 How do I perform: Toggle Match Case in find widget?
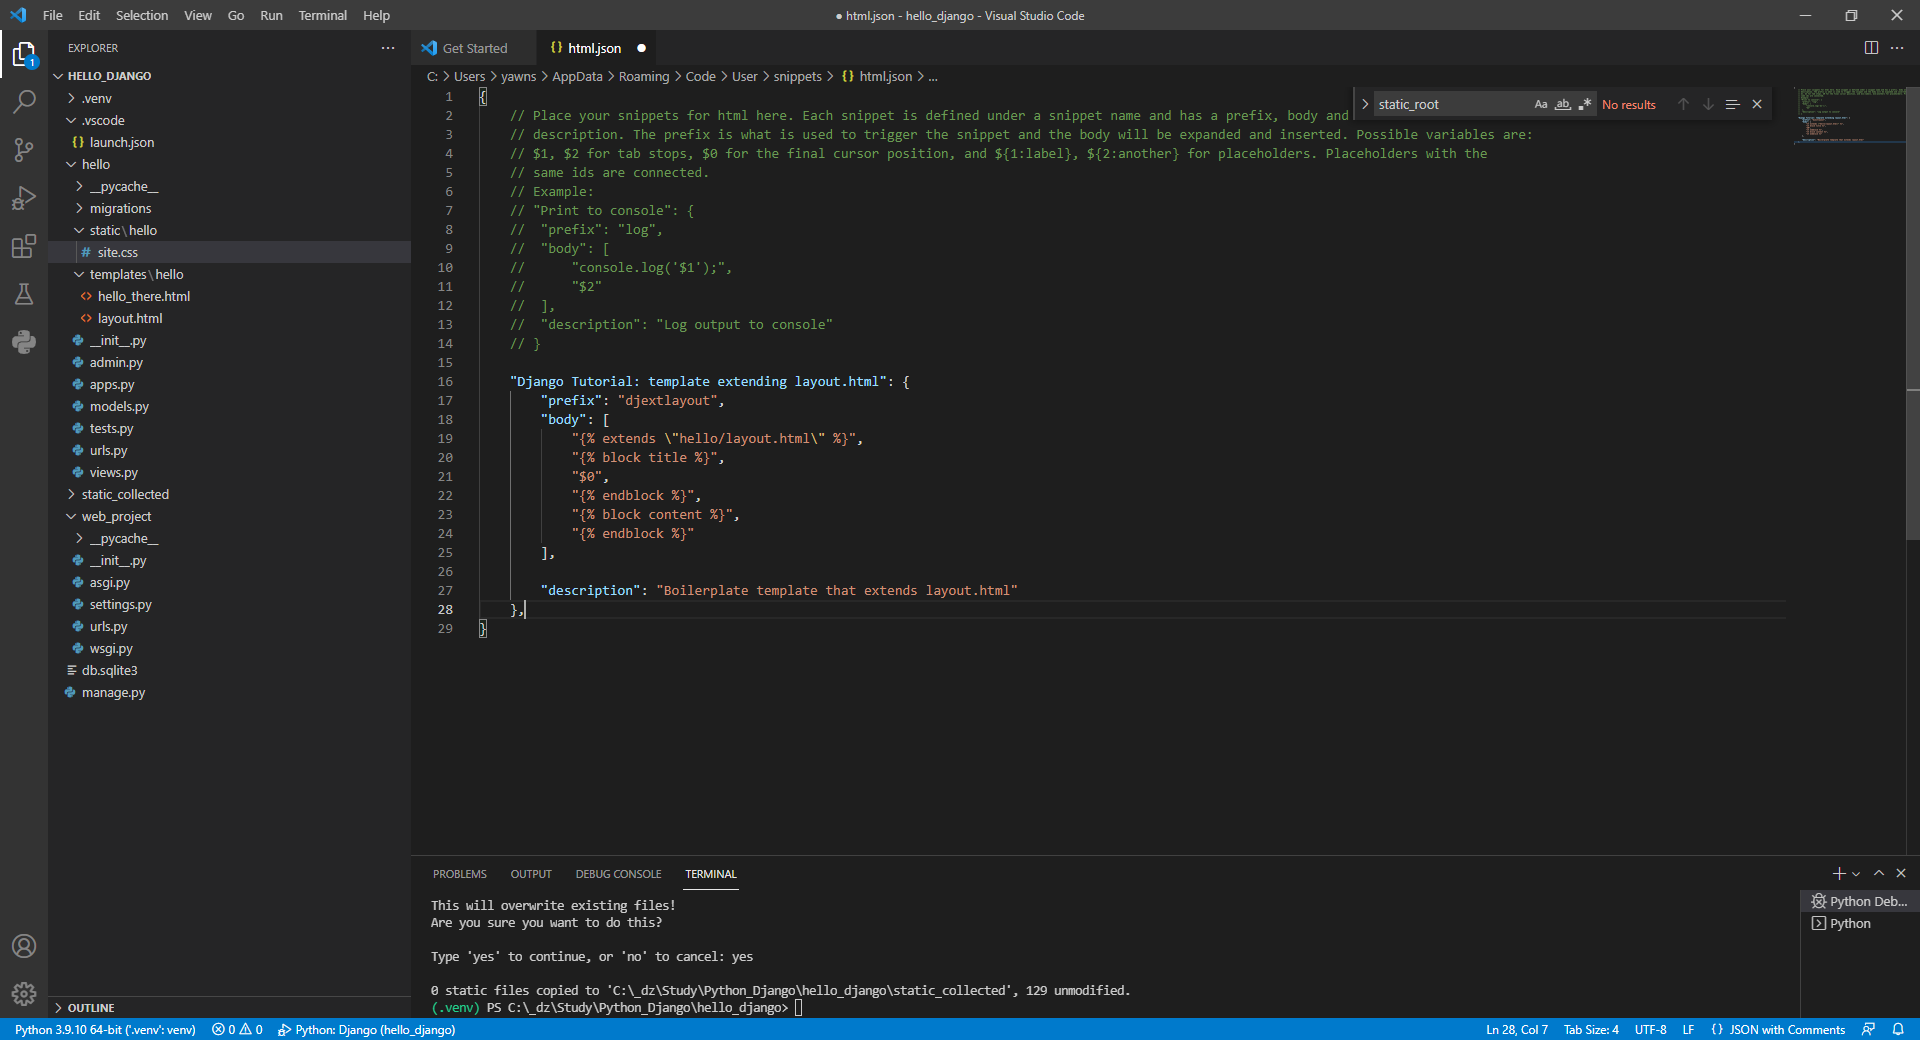(1541, 104)
